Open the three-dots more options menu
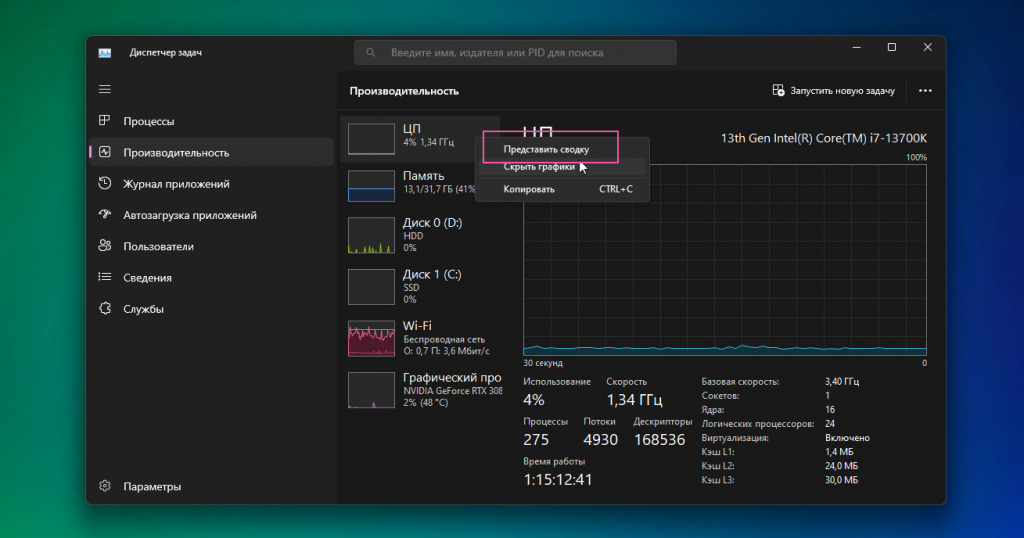Viewport: 1024px width, 538px height. [925, 91]
